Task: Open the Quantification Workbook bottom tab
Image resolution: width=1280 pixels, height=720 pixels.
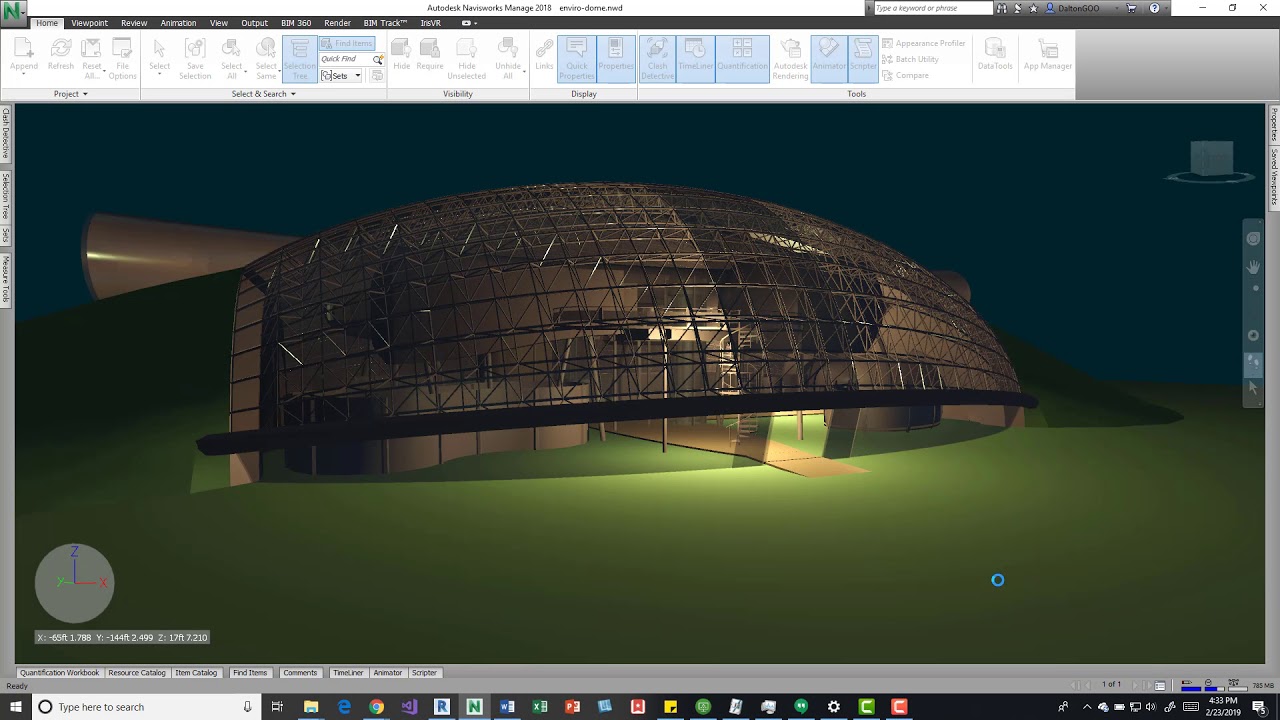Action: coord(59,673)
